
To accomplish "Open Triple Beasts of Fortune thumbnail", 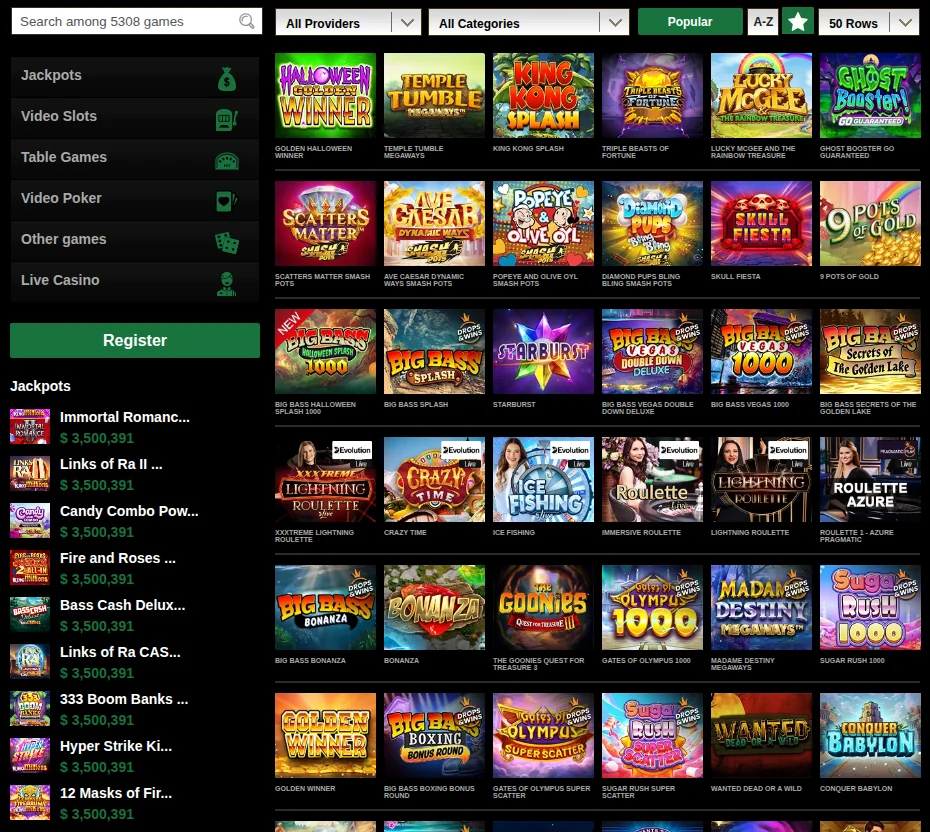I will [652, 95].
